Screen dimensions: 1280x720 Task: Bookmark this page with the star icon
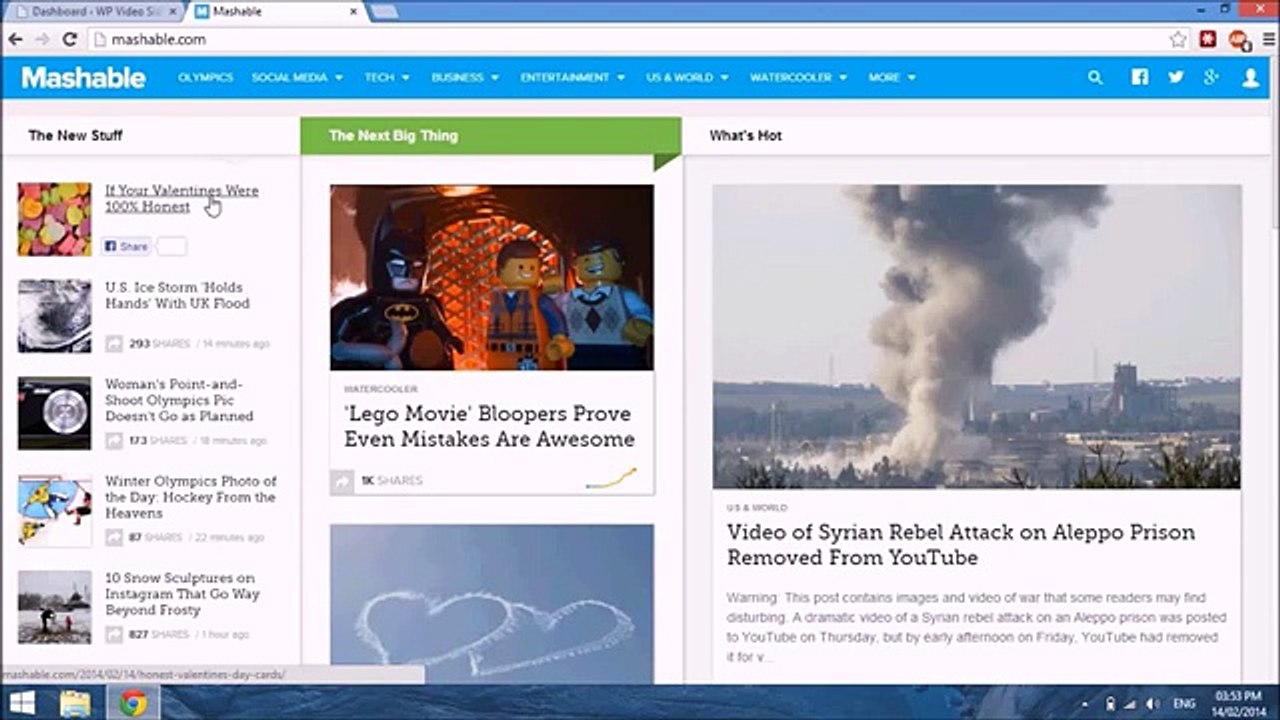[1178, 39]
